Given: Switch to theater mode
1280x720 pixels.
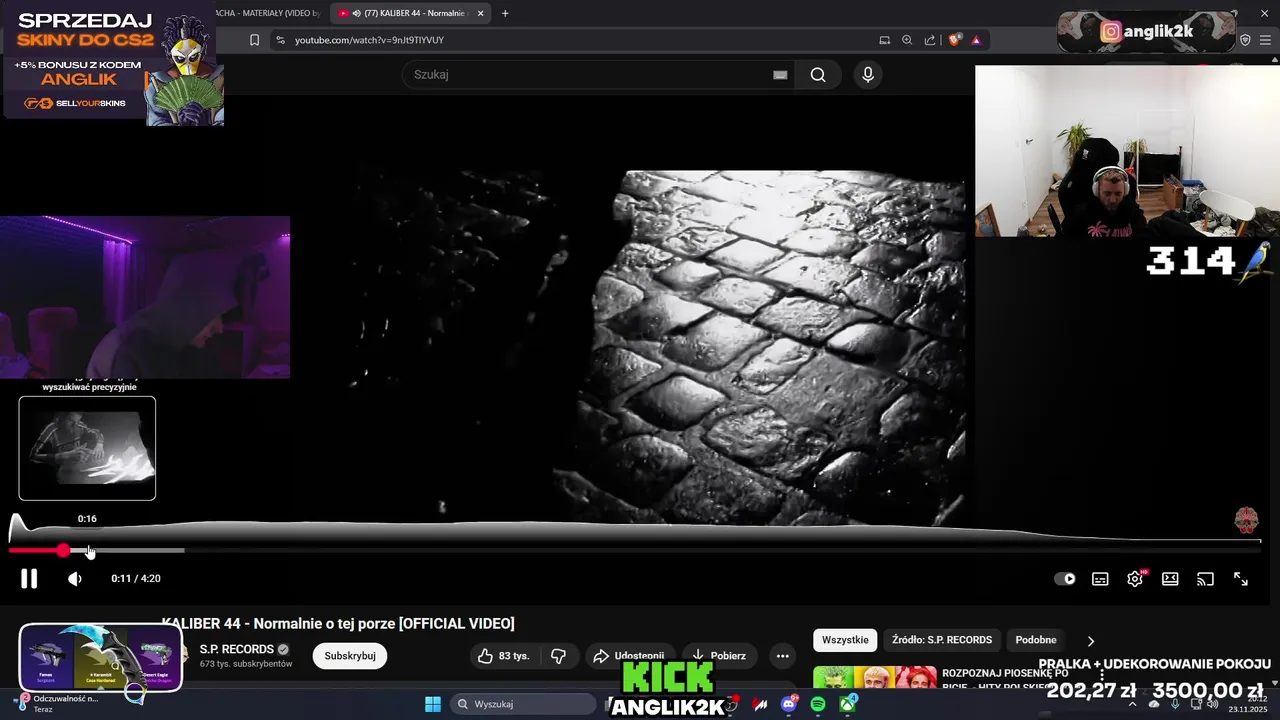Looking at the screenshot, I should point(1170,579).
